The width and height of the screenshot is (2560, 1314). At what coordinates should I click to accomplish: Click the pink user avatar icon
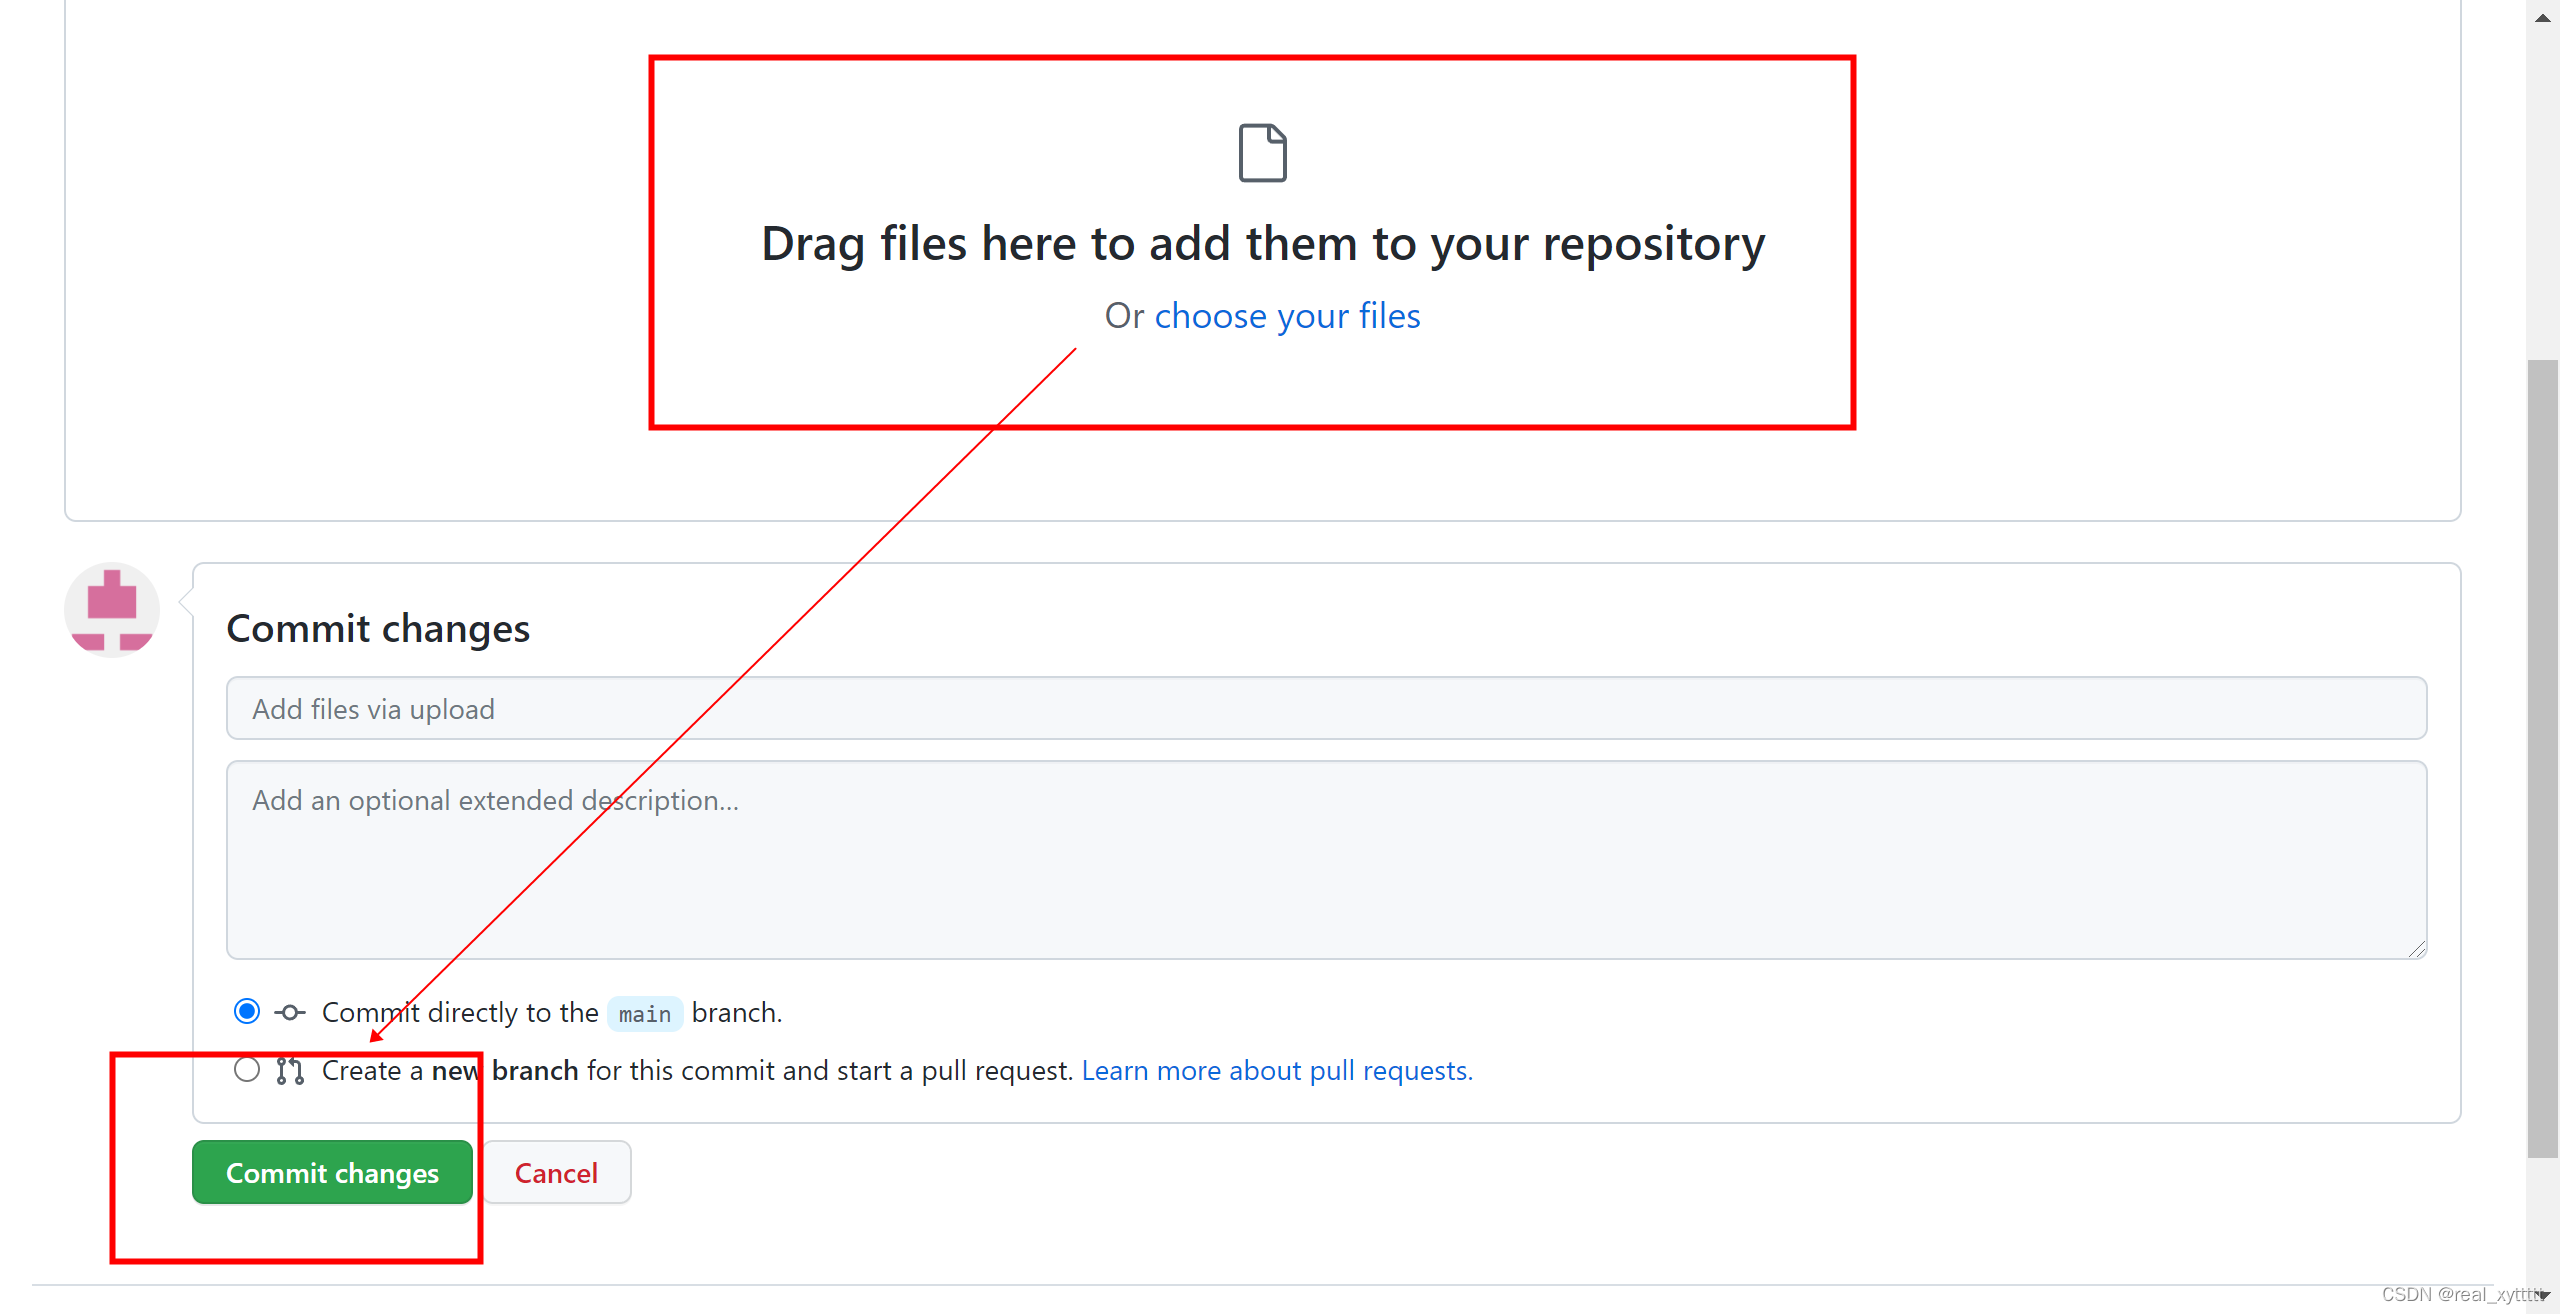112,610
